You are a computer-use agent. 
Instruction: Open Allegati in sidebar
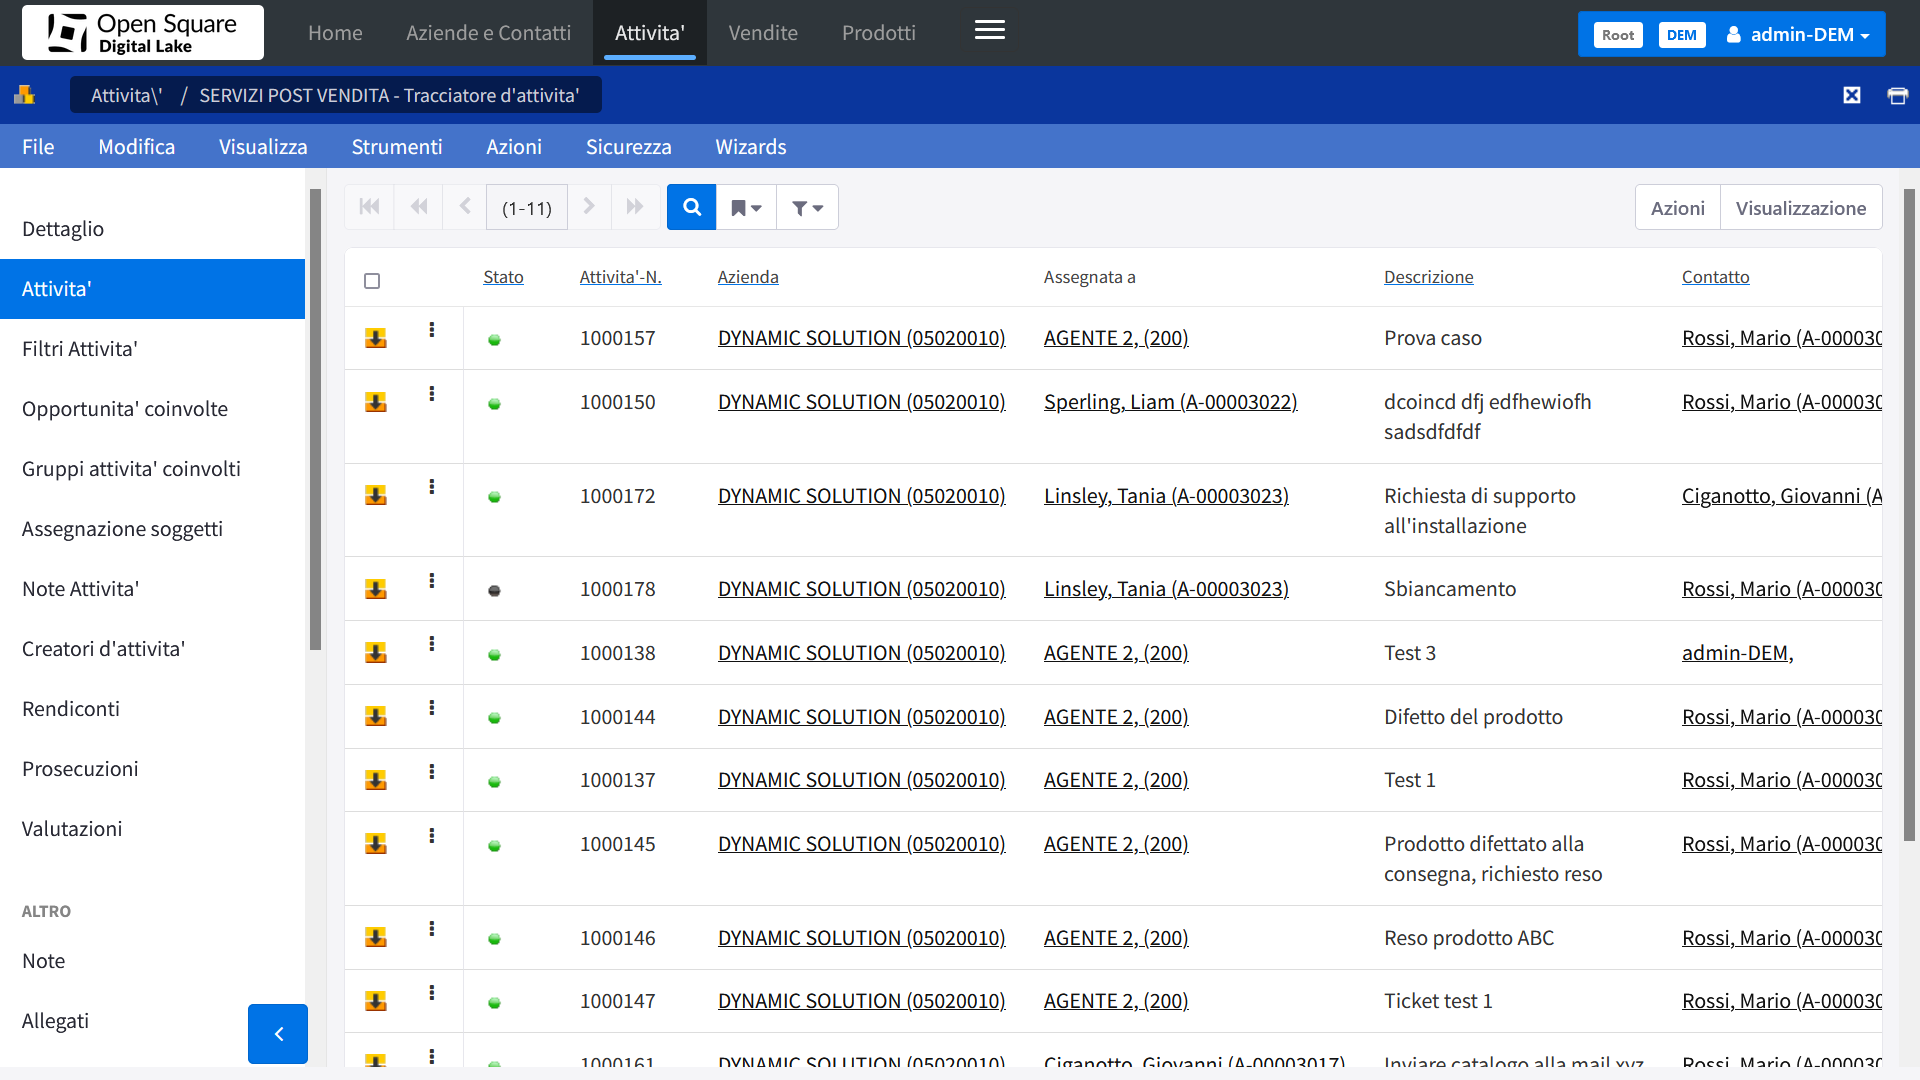click(55, 1021)
